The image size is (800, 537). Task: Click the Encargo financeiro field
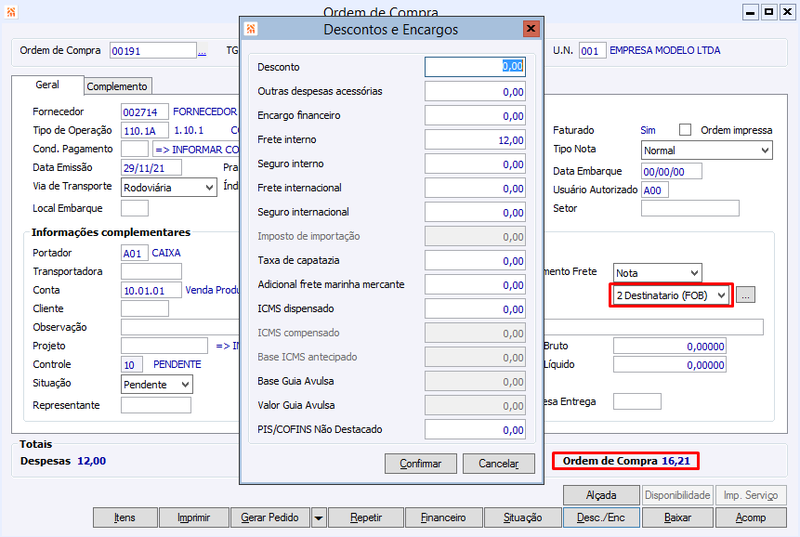475,116
